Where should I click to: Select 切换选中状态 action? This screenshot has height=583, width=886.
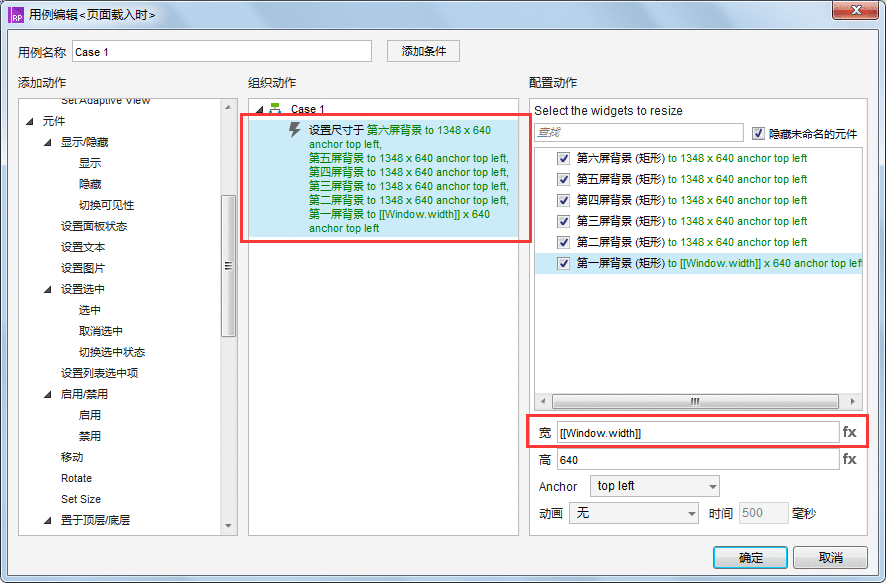coord(112,352)
